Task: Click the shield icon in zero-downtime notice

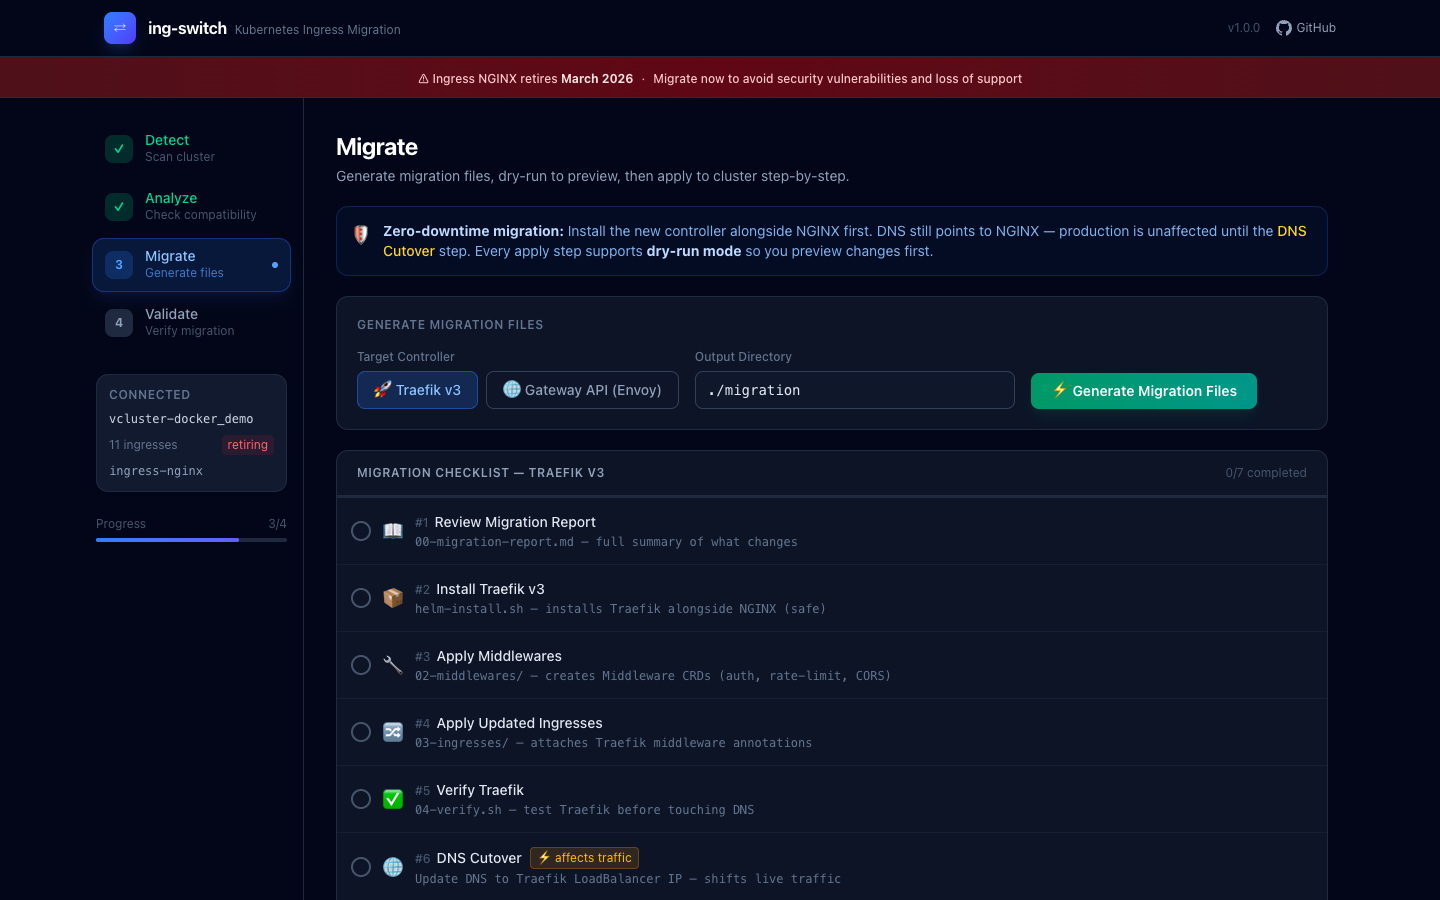Action: (x=361, y=235)
